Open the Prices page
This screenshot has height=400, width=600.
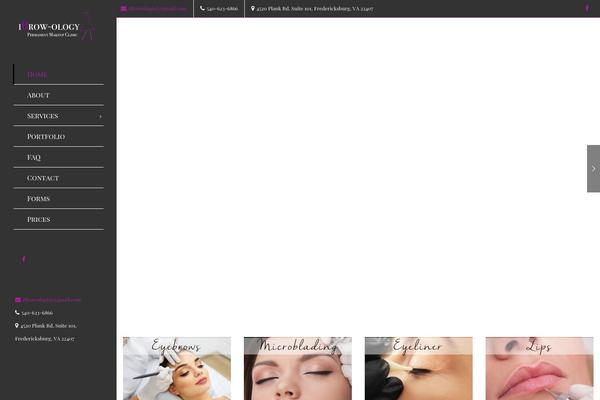pyautogui.click(x=59, y=219)
